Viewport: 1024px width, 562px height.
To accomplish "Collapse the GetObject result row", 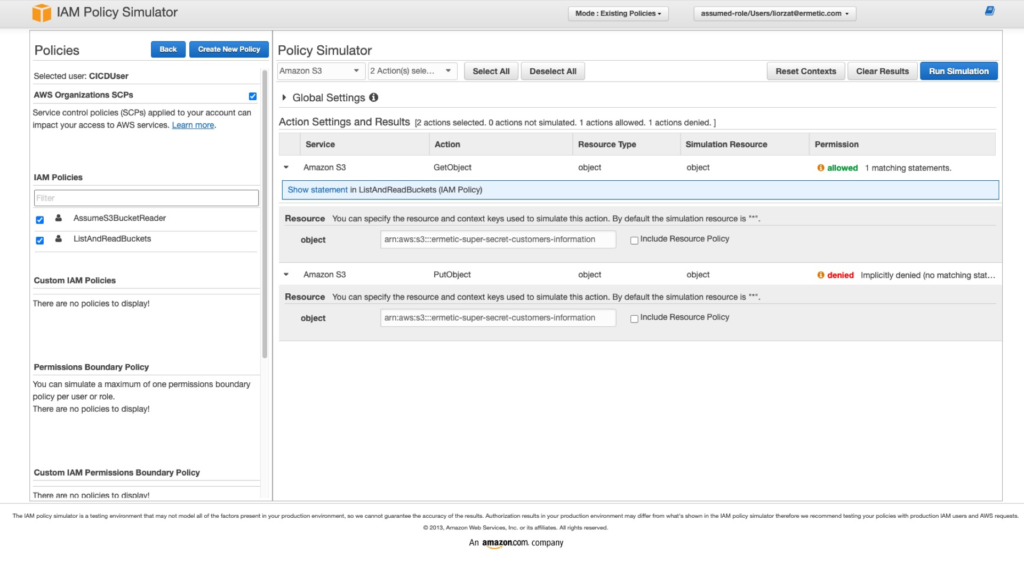I will [286, 168].
